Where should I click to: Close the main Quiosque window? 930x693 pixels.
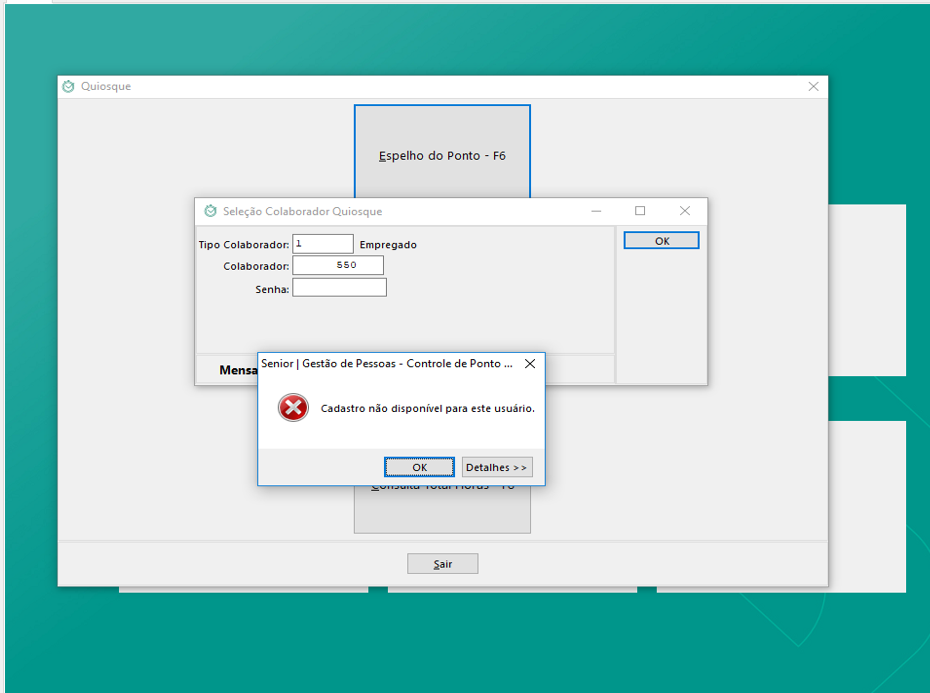pyautogui.click(x=813, y=87)
